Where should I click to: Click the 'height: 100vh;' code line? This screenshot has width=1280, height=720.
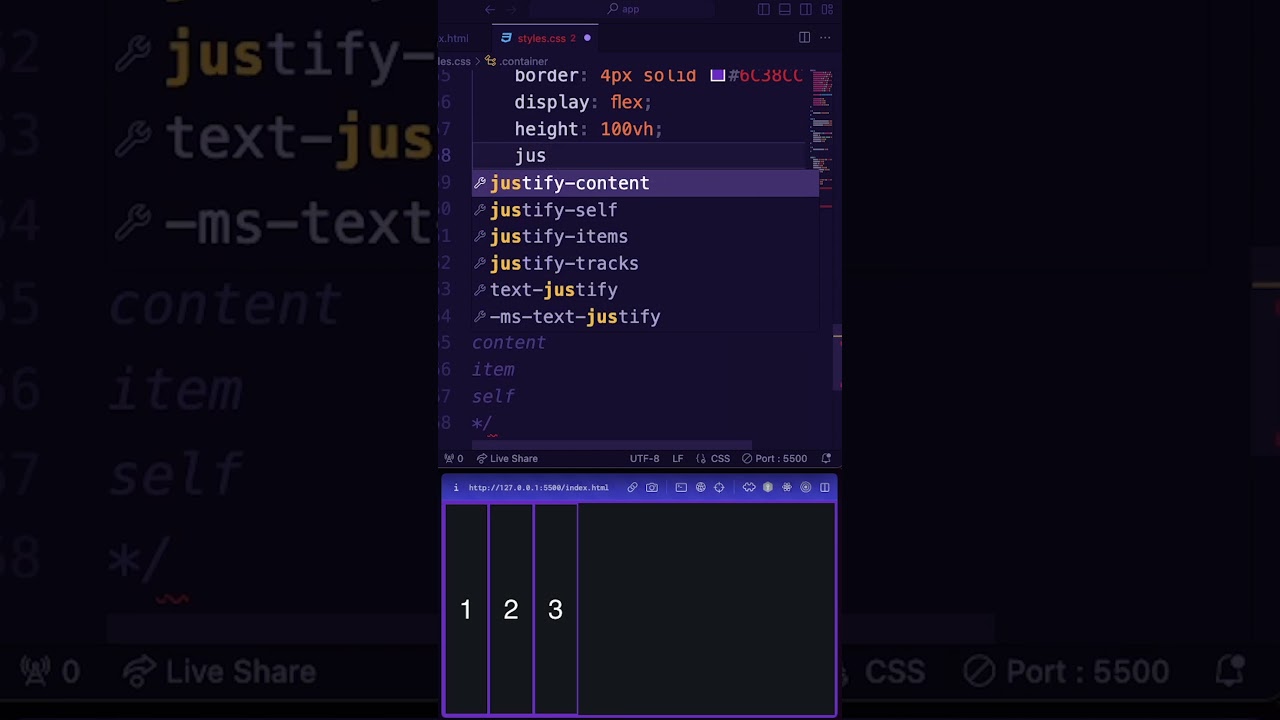(x=588, y=129)
